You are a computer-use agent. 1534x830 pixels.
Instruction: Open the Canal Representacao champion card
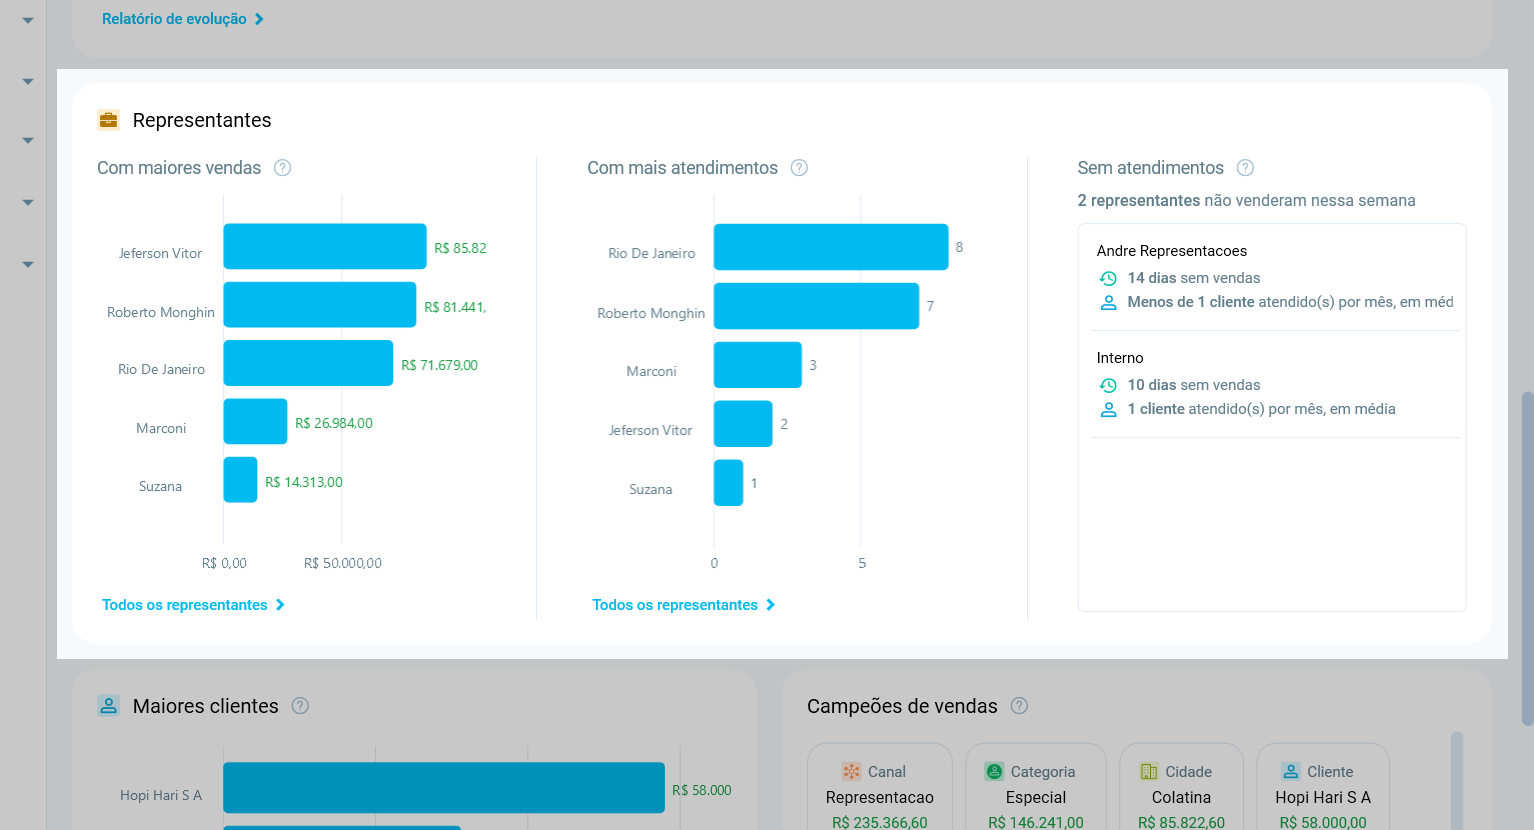tap(880, 787)
